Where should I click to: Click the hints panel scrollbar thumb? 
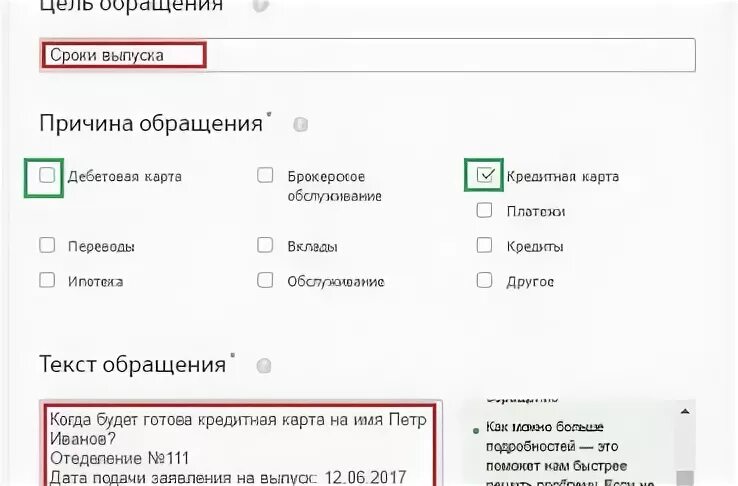pyautogui.click(x=685, y=478)
